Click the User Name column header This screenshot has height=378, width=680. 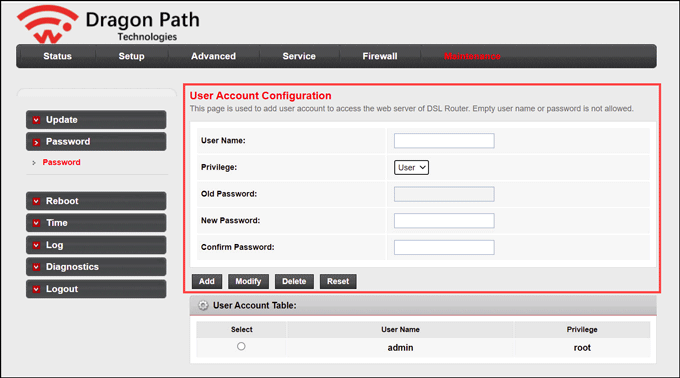point(400,329)
